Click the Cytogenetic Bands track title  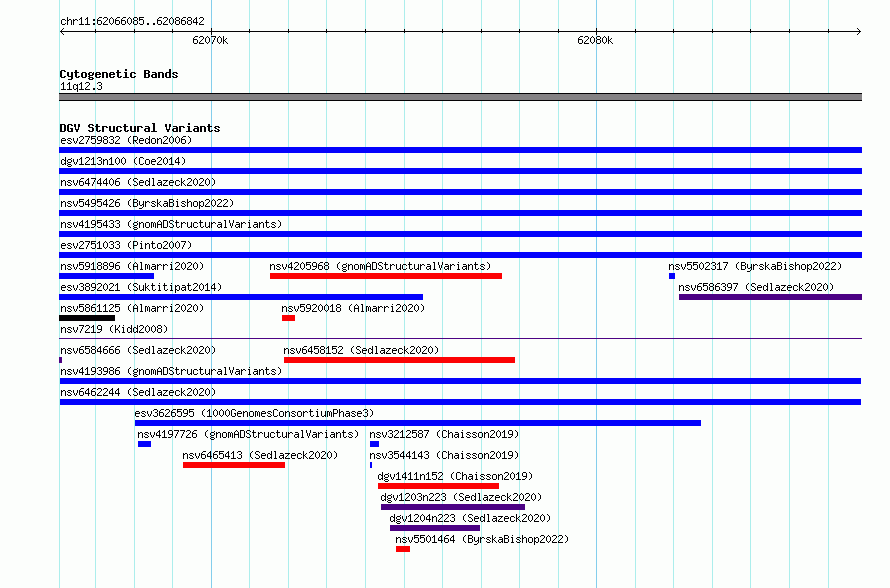[119, 74]
